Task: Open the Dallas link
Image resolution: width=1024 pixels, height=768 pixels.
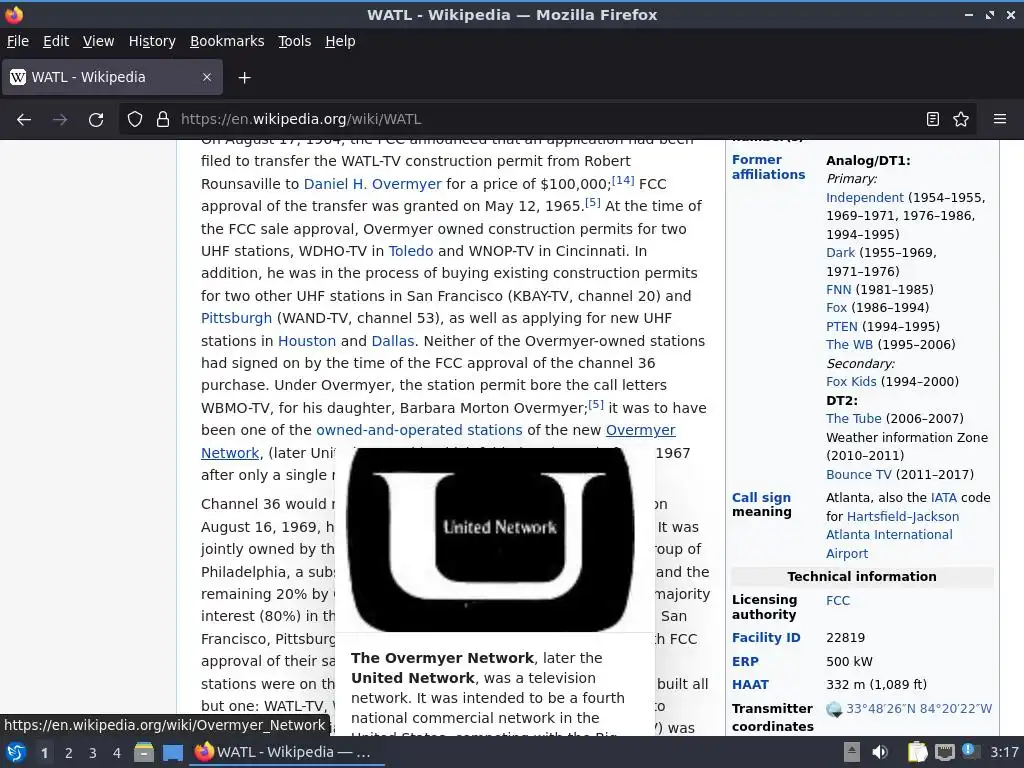Action: [392, 341]
